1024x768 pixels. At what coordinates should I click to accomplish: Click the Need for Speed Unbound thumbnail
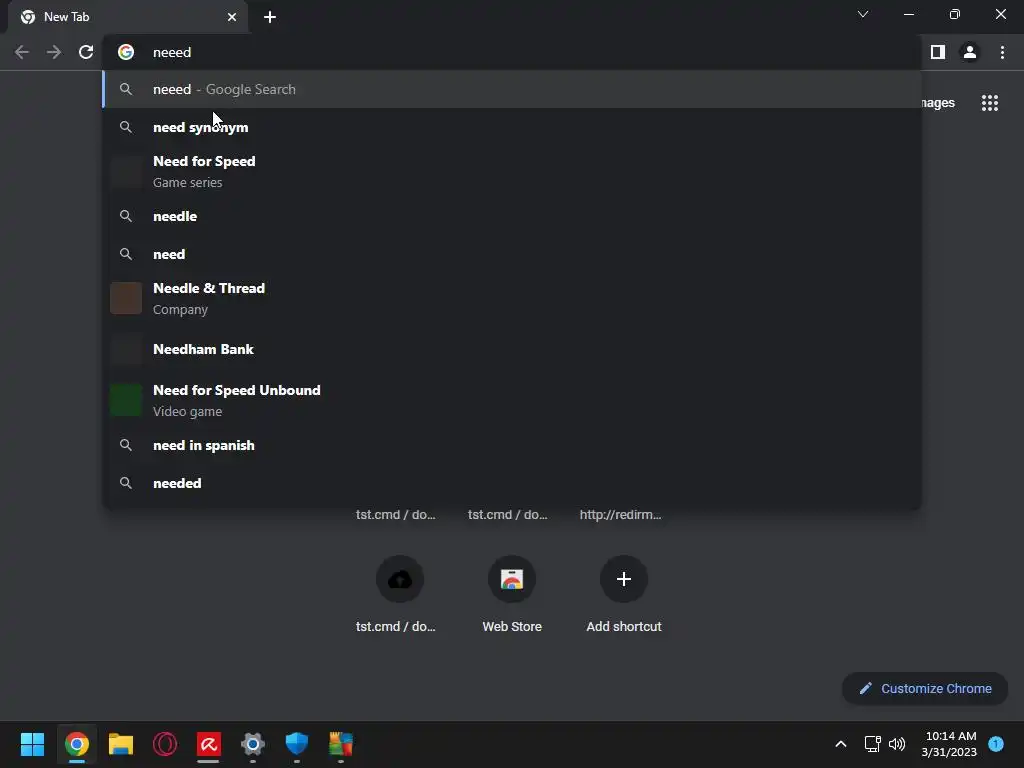[x=126, y=400]
